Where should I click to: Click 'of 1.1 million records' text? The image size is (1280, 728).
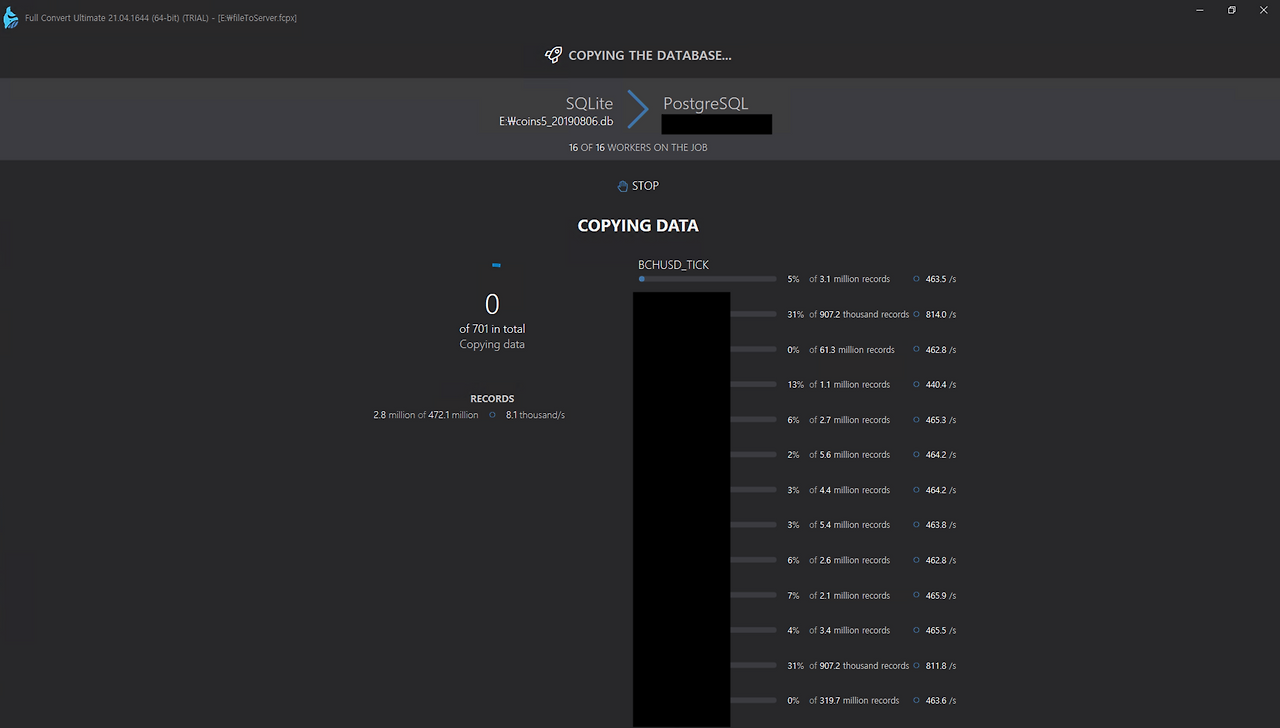coord(849,384)
